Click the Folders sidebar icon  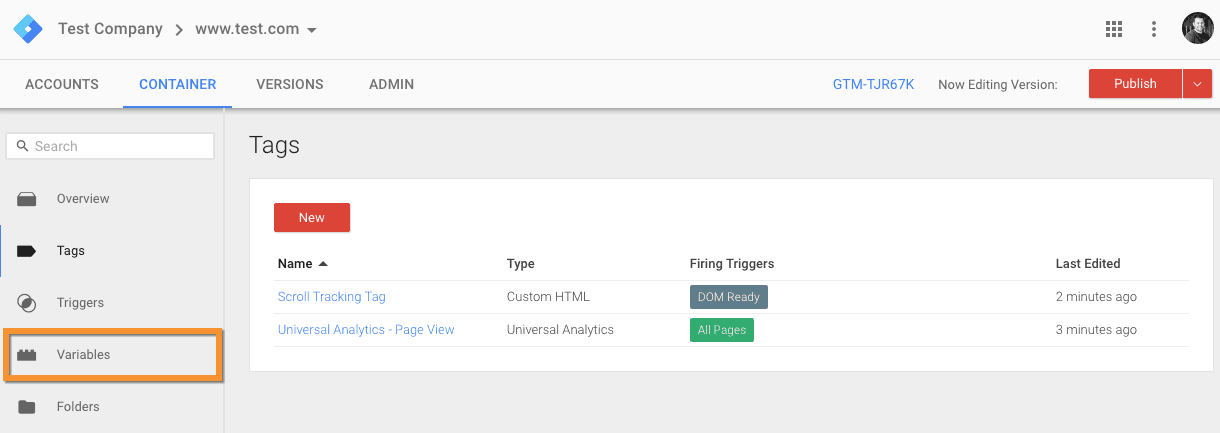[27, 407]
